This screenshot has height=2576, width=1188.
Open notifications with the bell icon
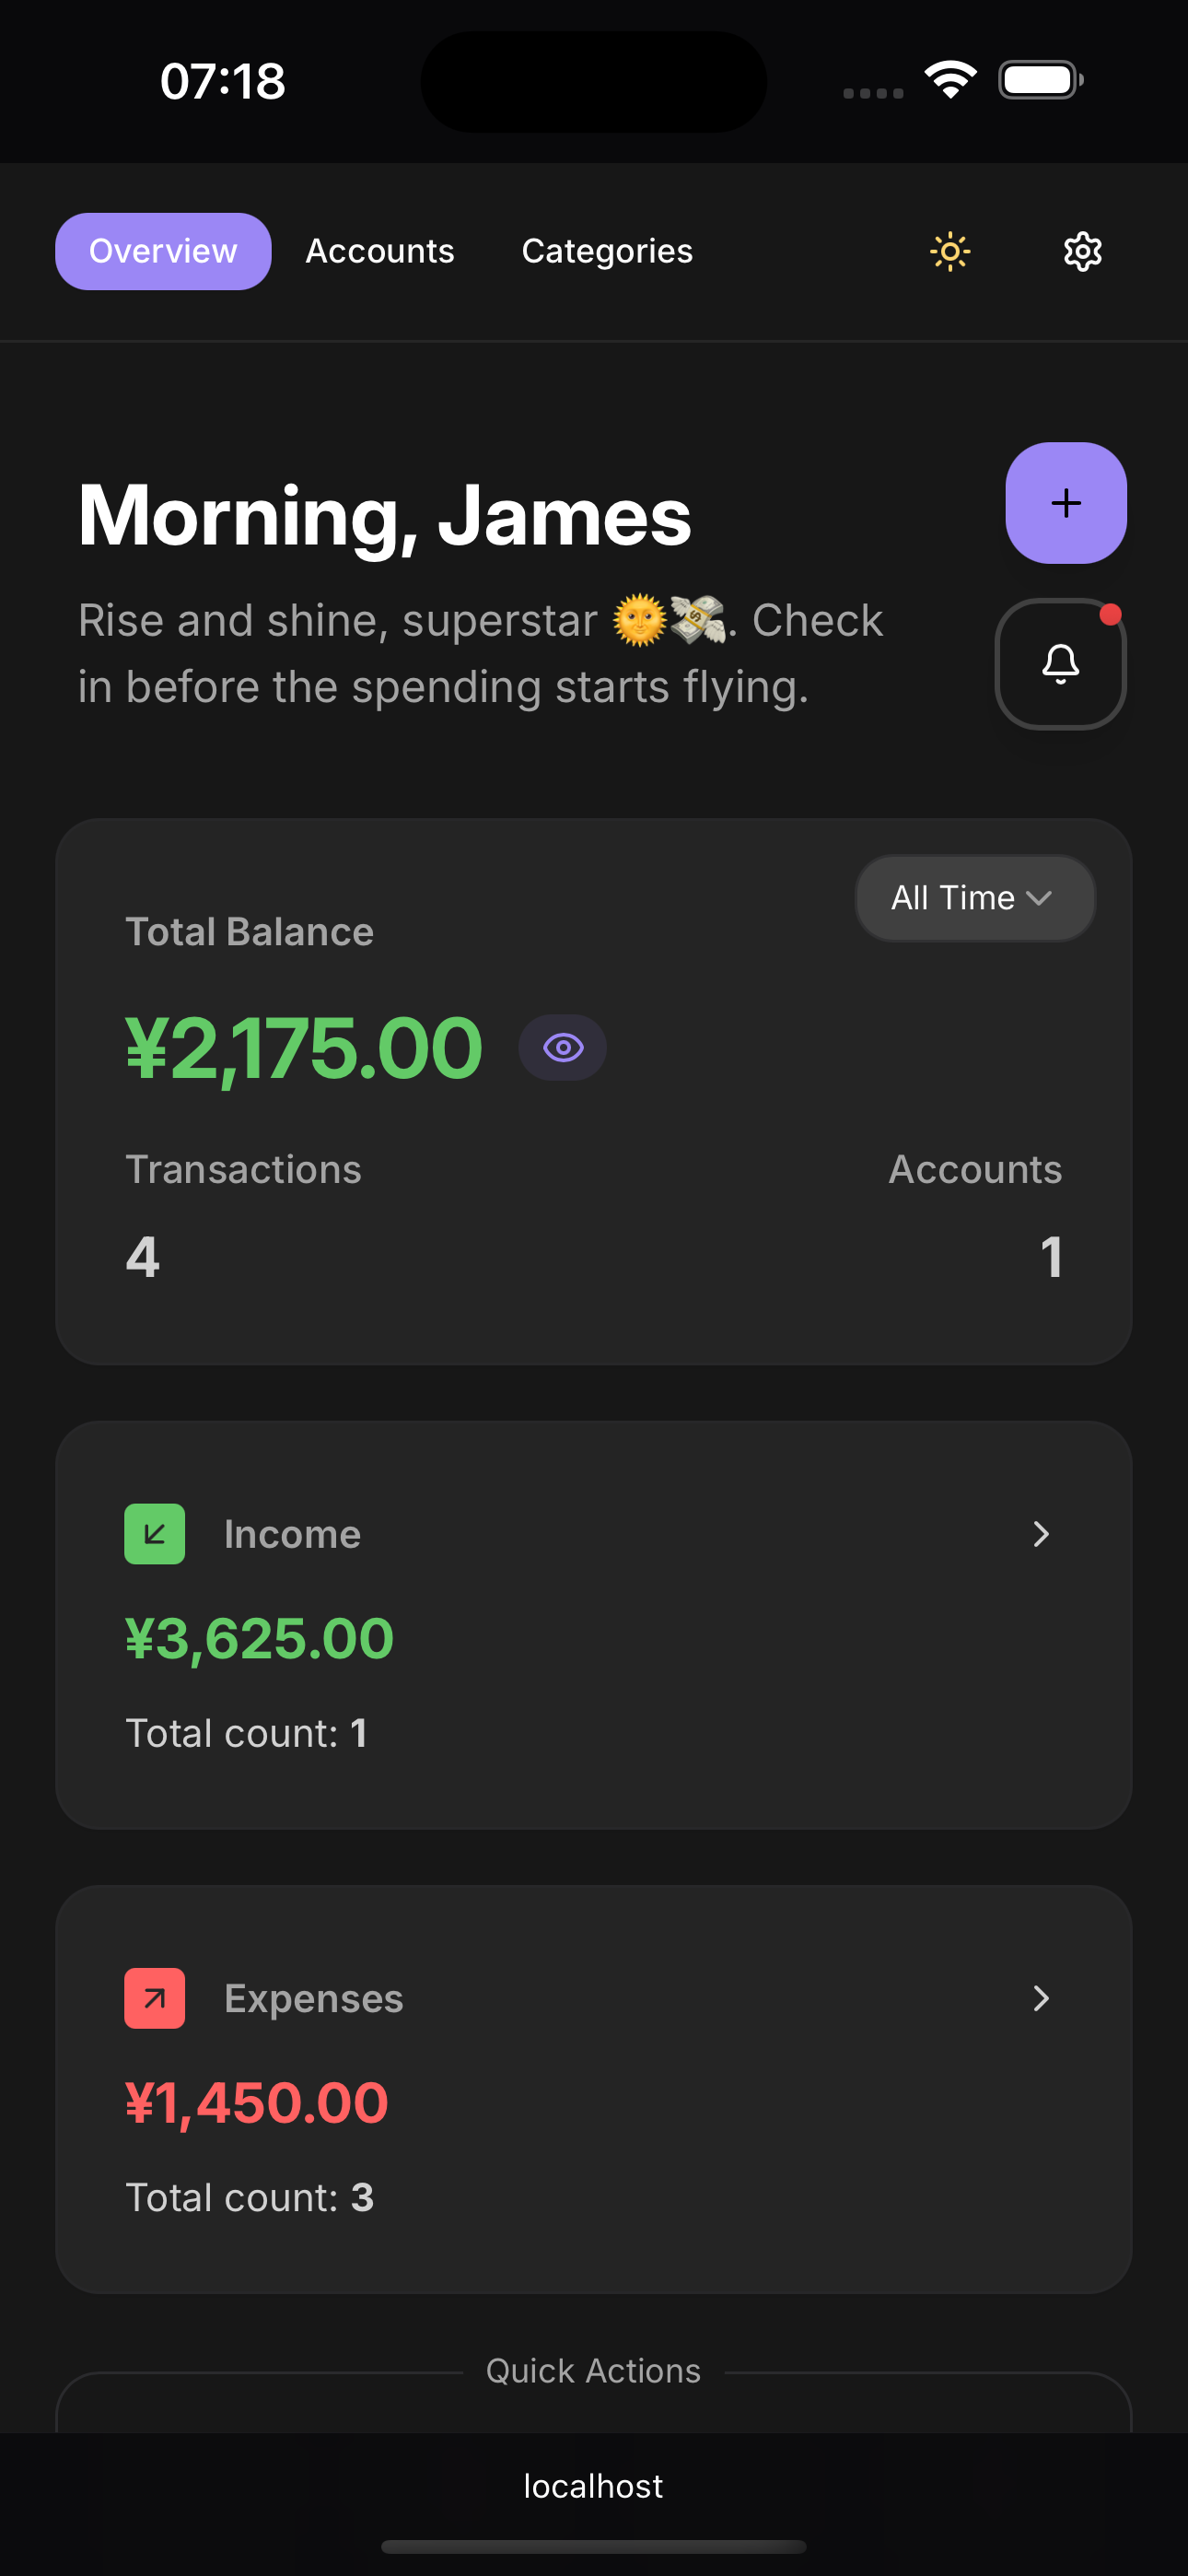(x=1060, y=664)
